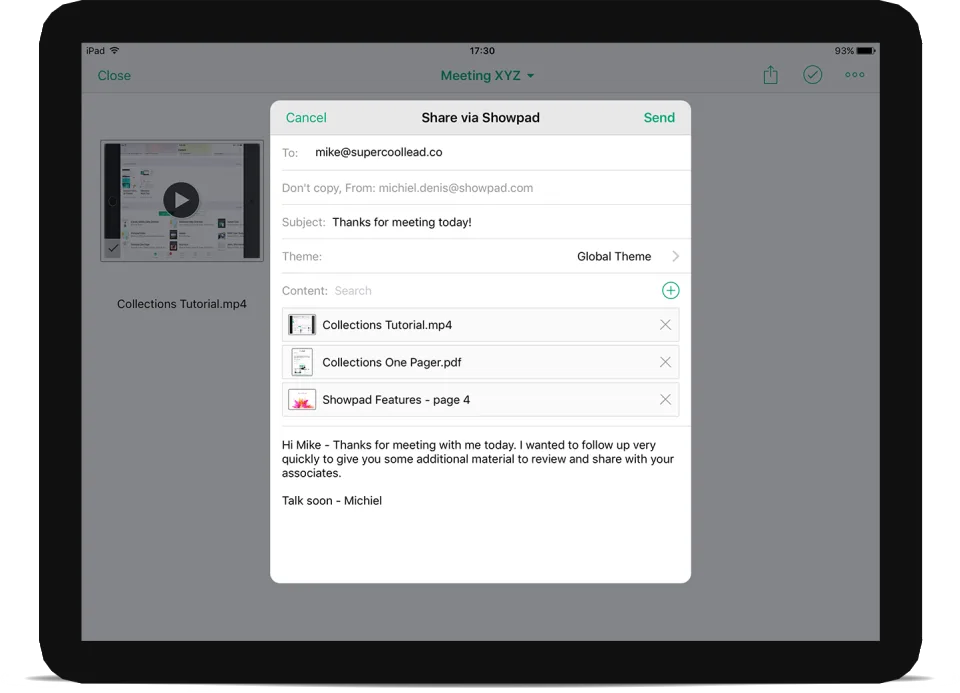
Task: Remove Collections Tutorial.mp4 from content list
Action: pos(665,324)
